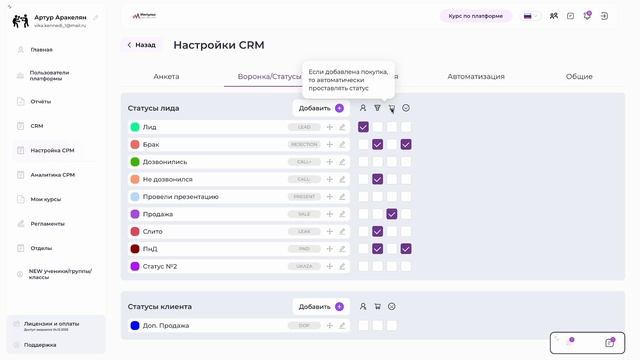640x360 pixels.
Task: Switch to the Общие tab
Action: point(579,76)
